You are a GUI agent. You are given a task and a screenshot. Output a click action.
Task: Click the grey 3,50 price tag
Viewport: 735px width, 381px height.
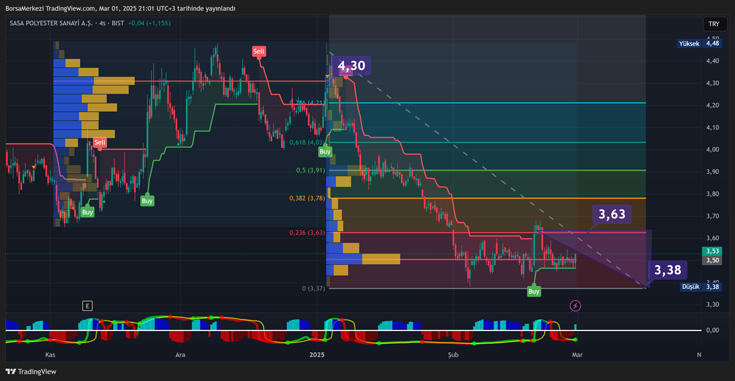click(x=712, y=260)
